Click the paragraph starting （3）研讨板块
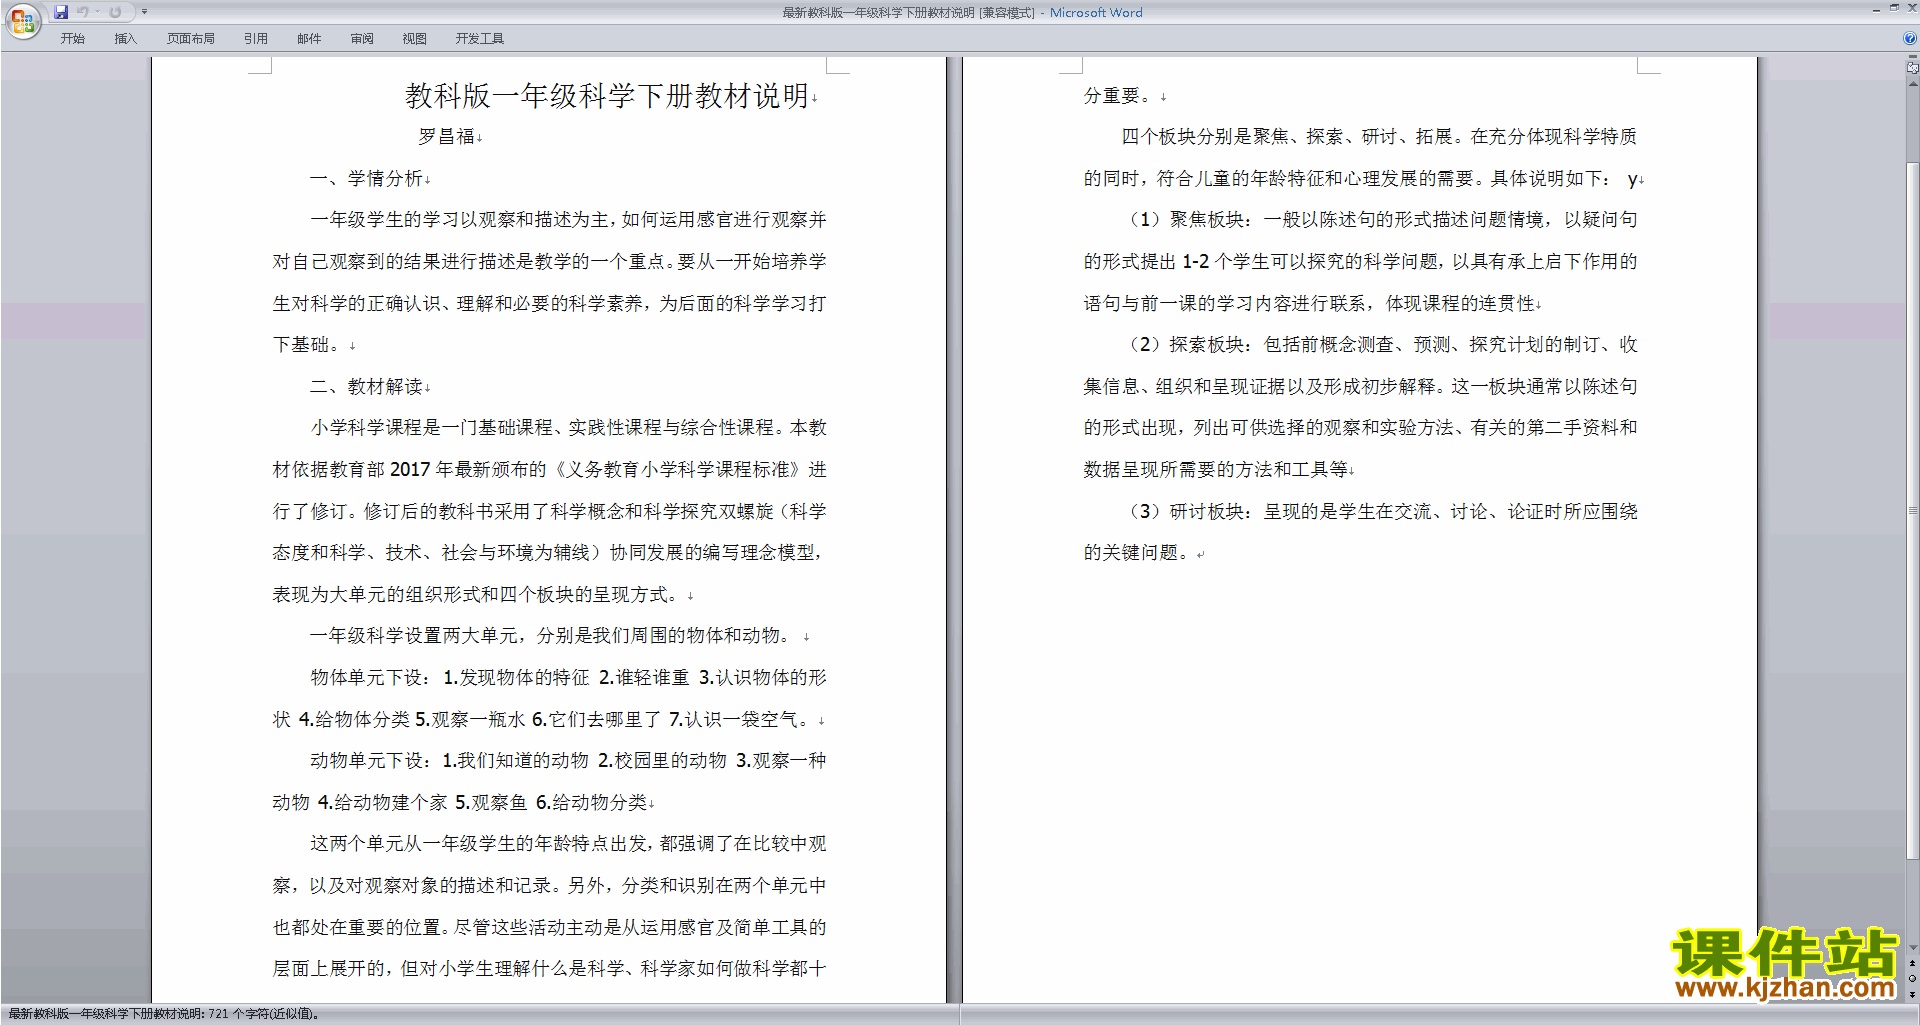The height and width of the screenshot is (1025, 1920). (1360, 531)
